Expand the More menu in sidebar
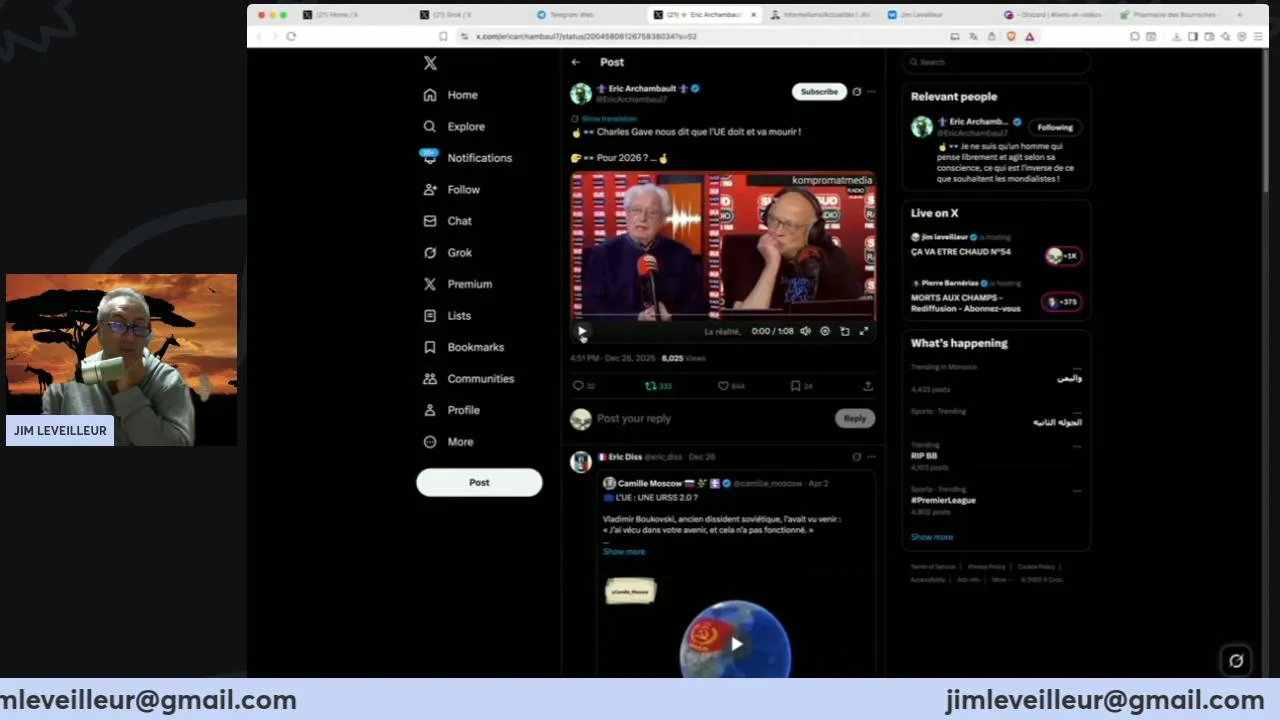The width and height of the screenshot is (1280, 720). pyautogui.click(x=448, y=442)
